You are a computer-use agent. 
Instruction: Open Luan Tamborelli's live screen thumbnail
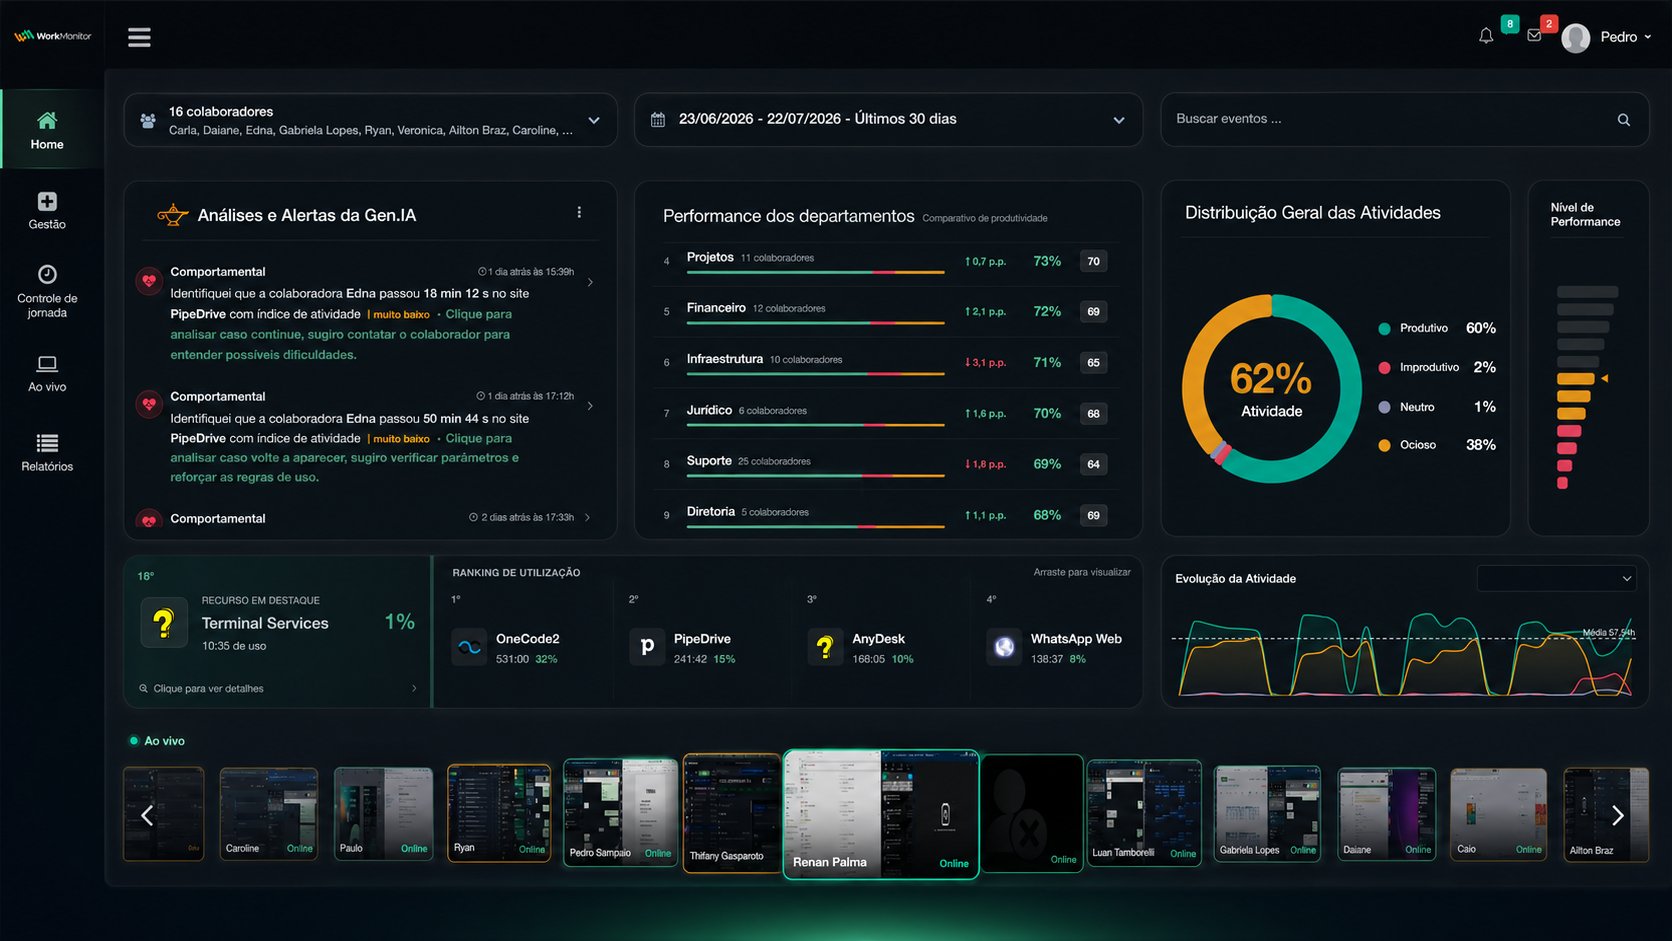(1144, 813)
